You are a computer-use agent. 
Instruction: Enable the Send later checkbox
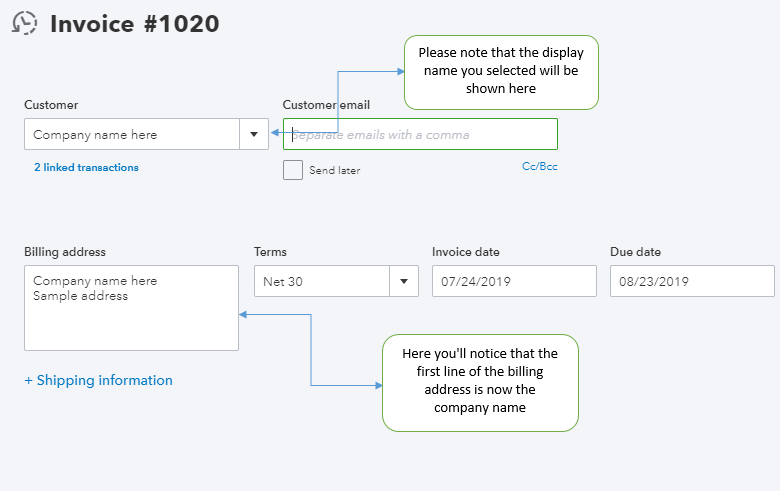pos(293,170)
